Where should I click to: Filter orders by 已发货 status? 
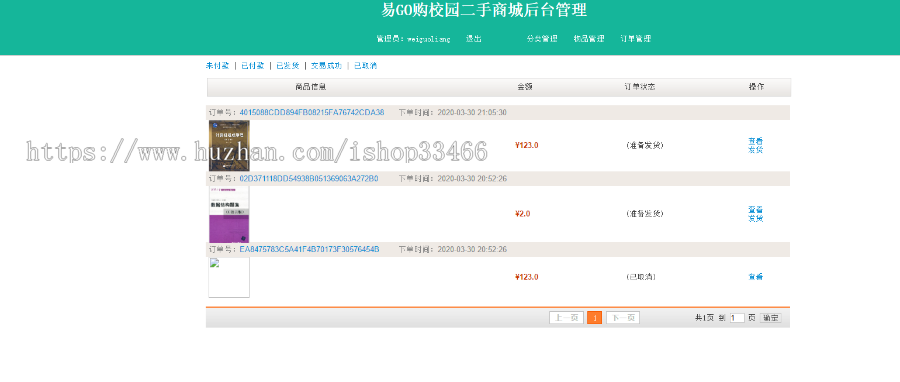[x=288, y=66]
